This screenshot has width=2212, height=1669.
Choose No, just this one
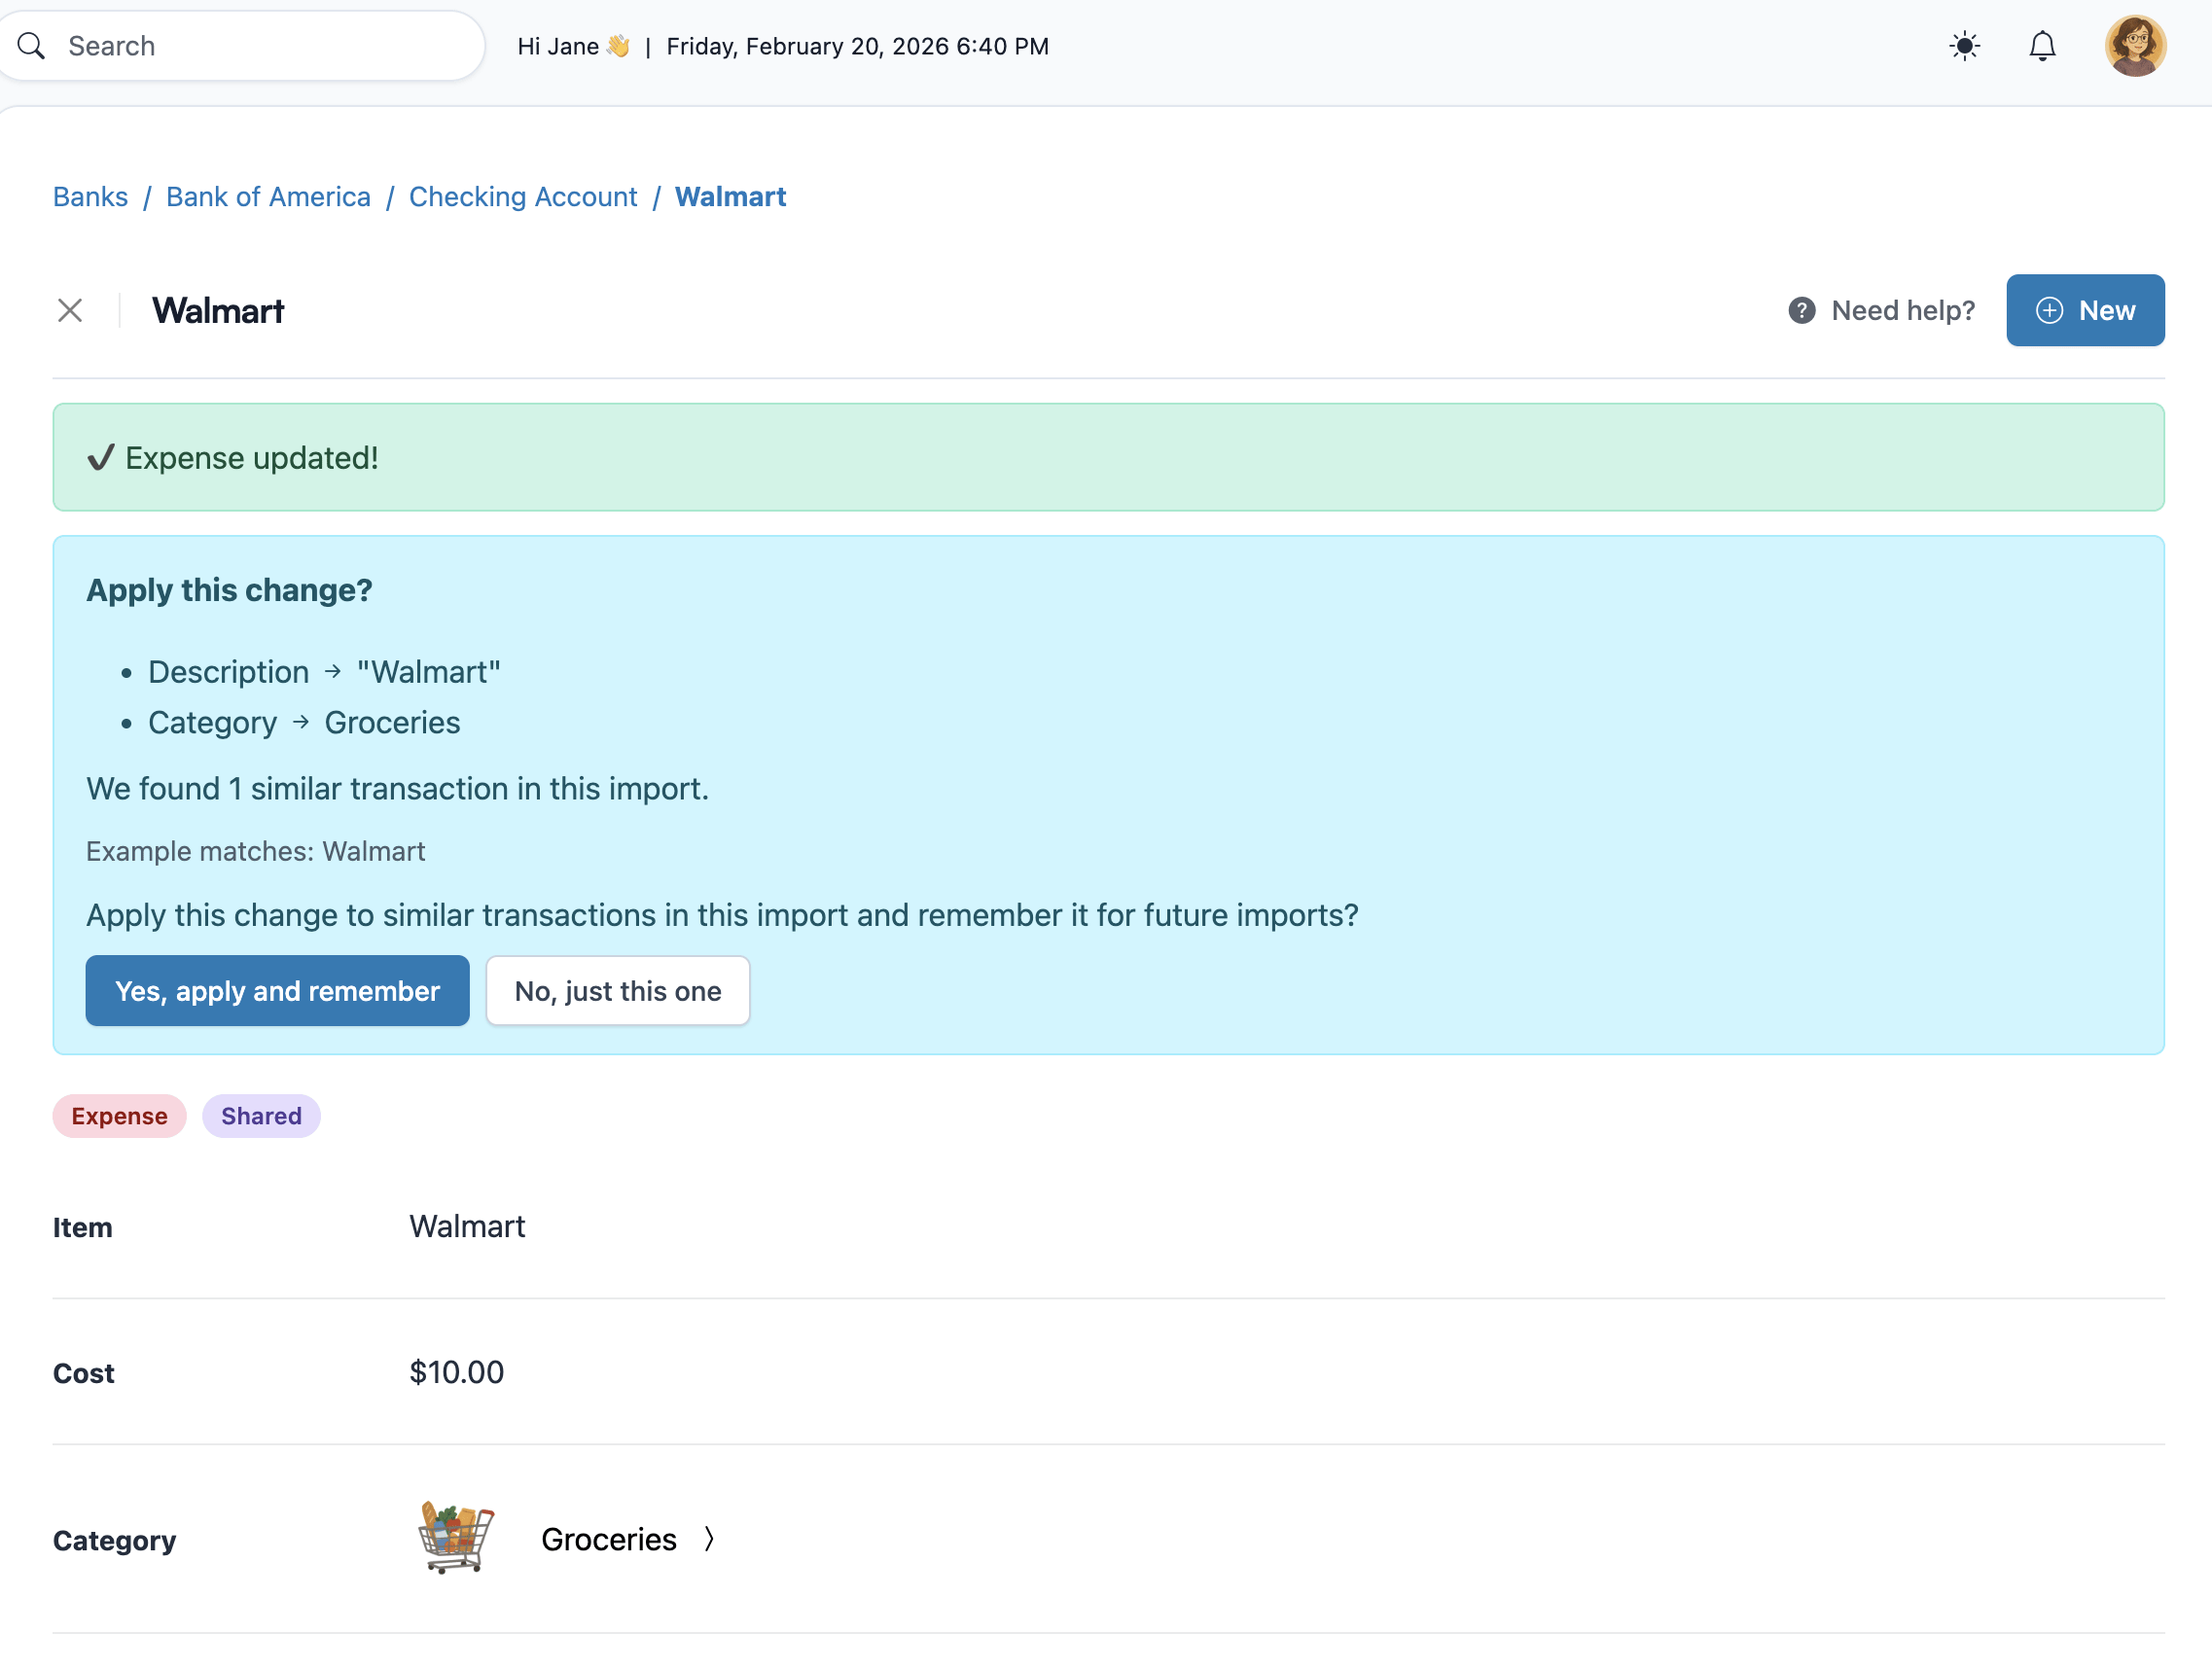(x=617, y=991)
